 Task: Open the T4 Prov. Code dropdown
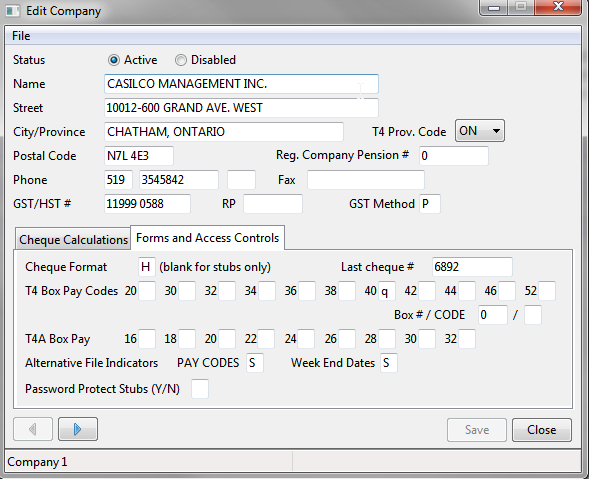coord(480,131)
